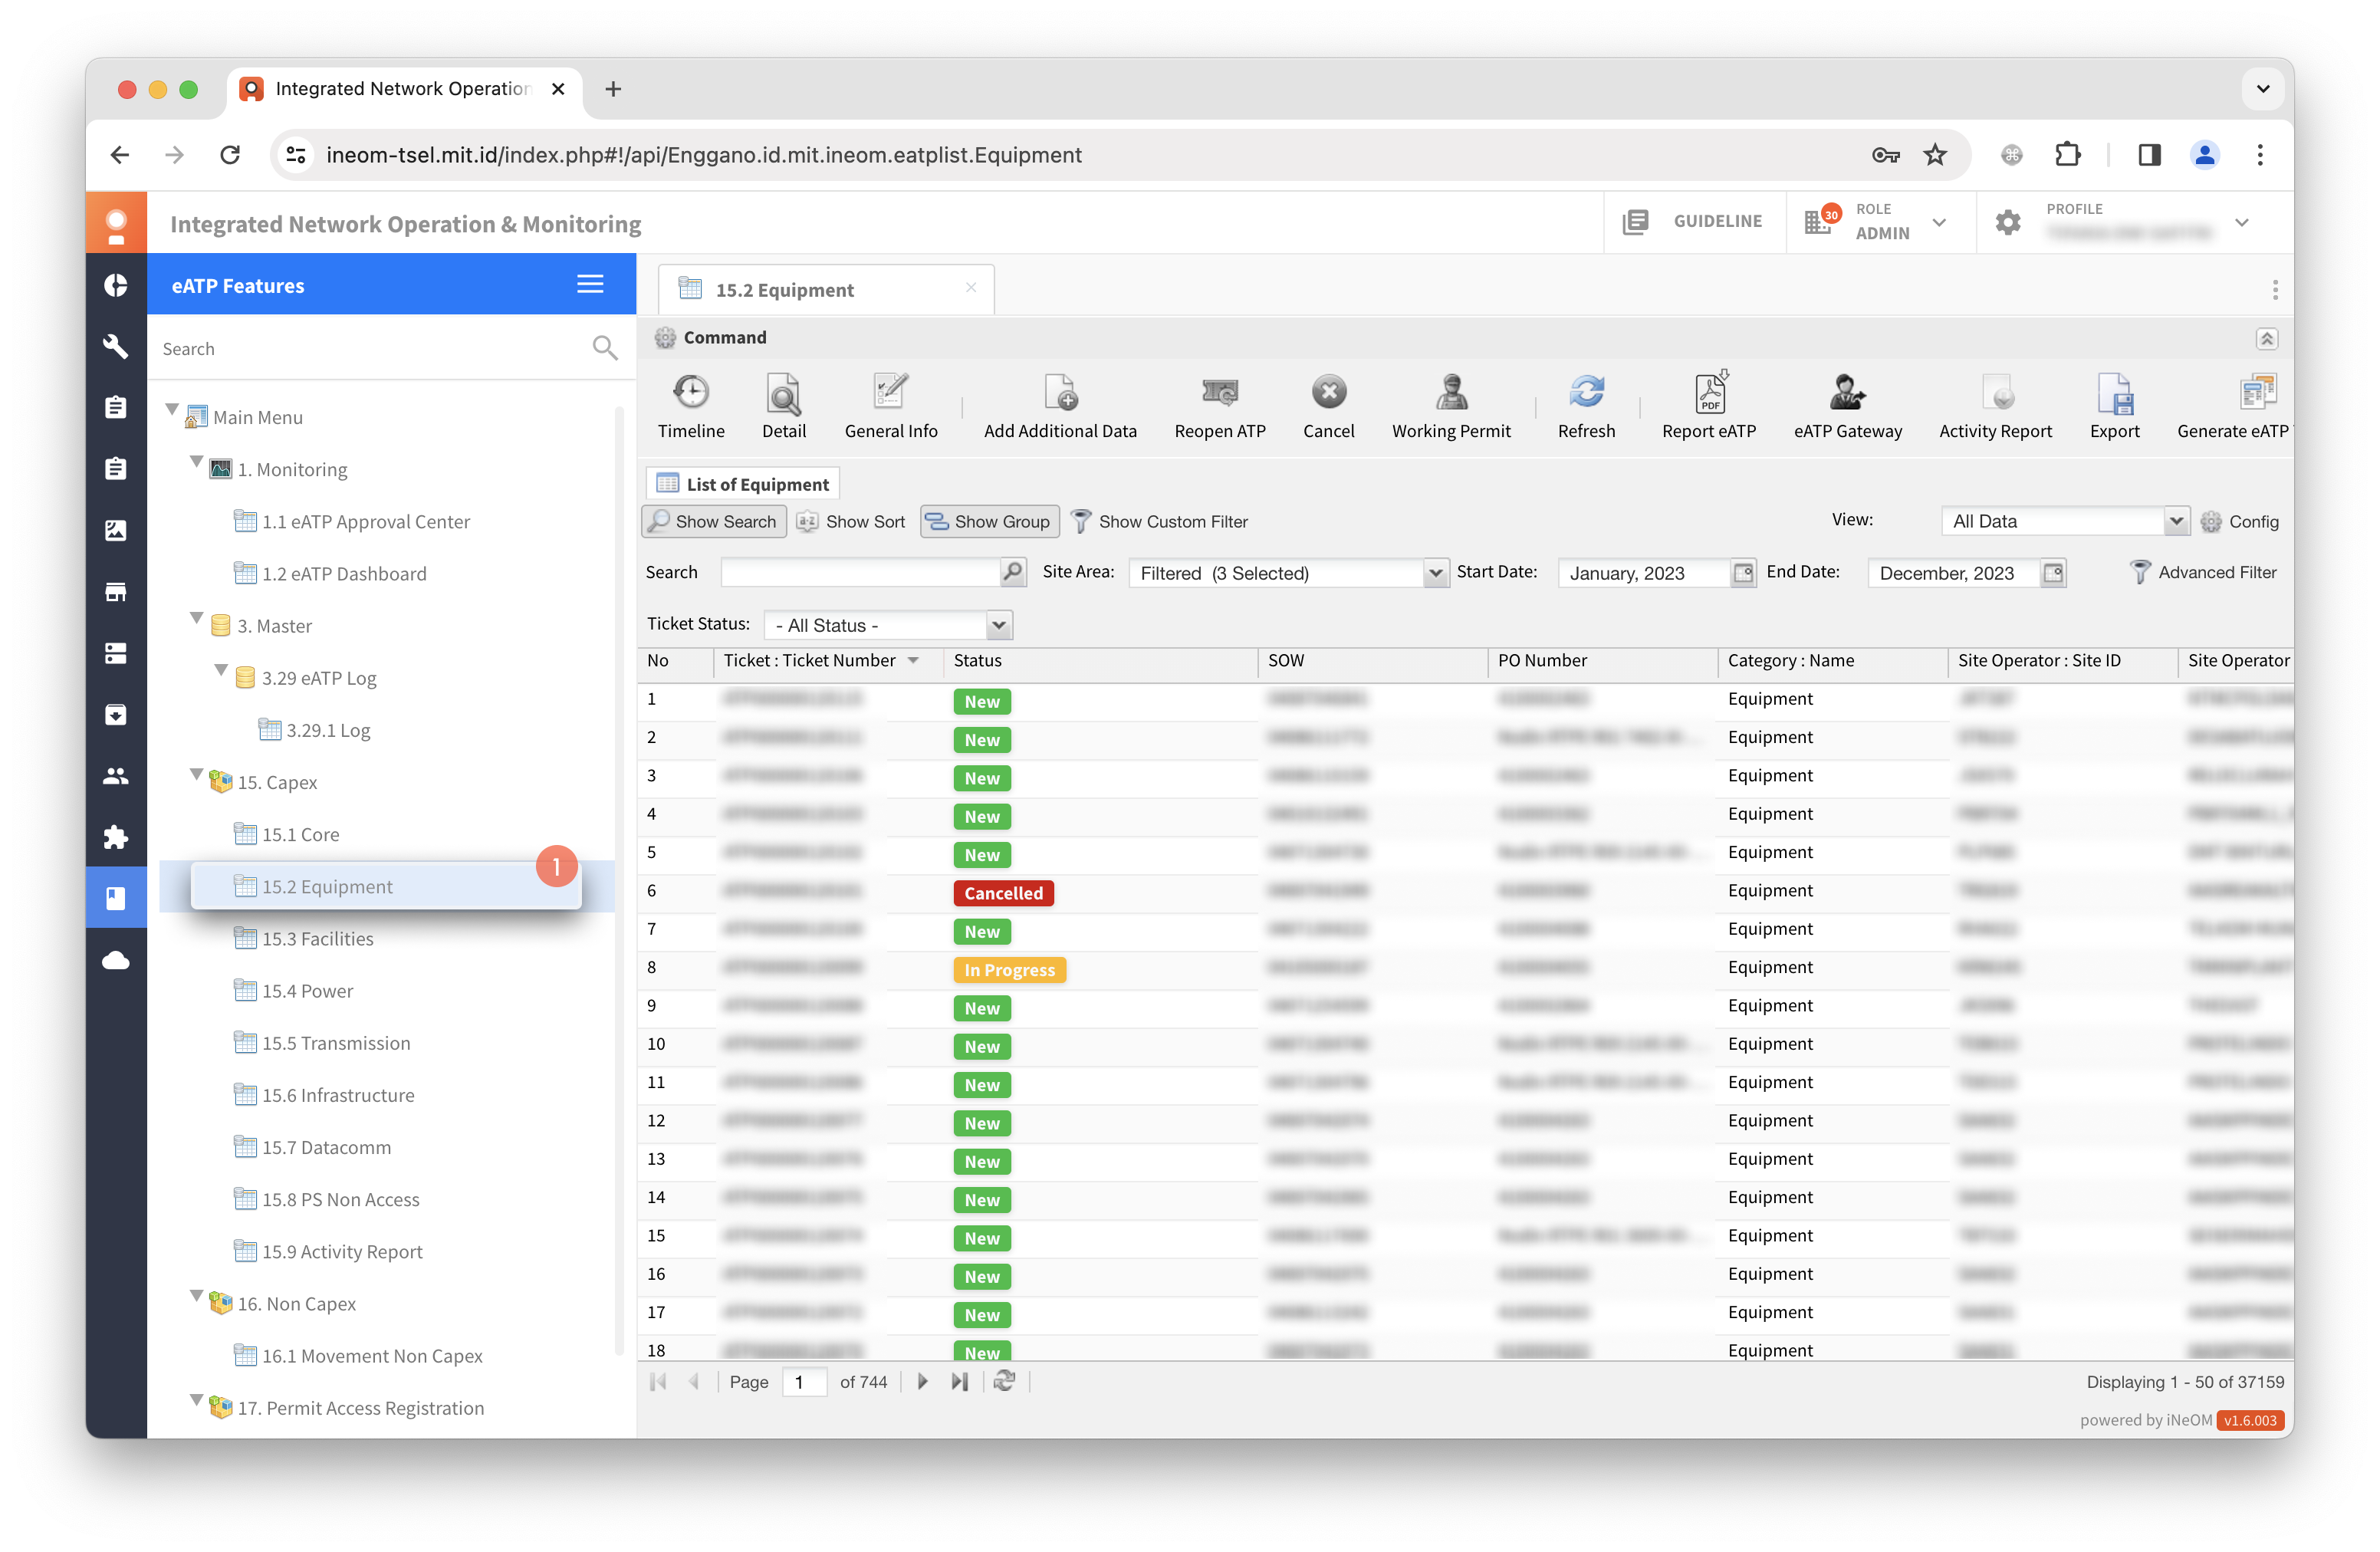Screen dimensions: 2380x1552
Task: Click the In Progress status in row 8
Action: [1008, 970]
